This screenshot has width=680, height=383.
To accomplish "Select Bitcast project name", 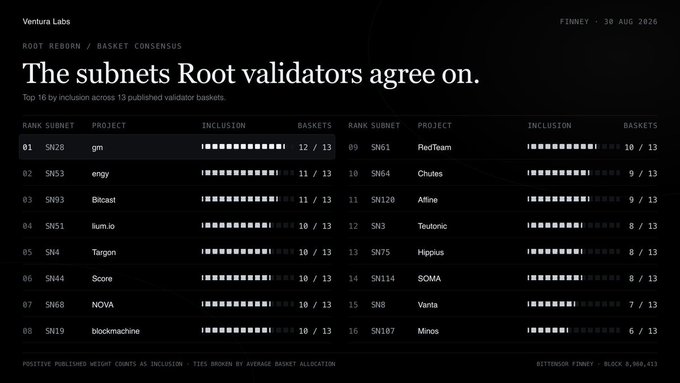I will point(104,200).
